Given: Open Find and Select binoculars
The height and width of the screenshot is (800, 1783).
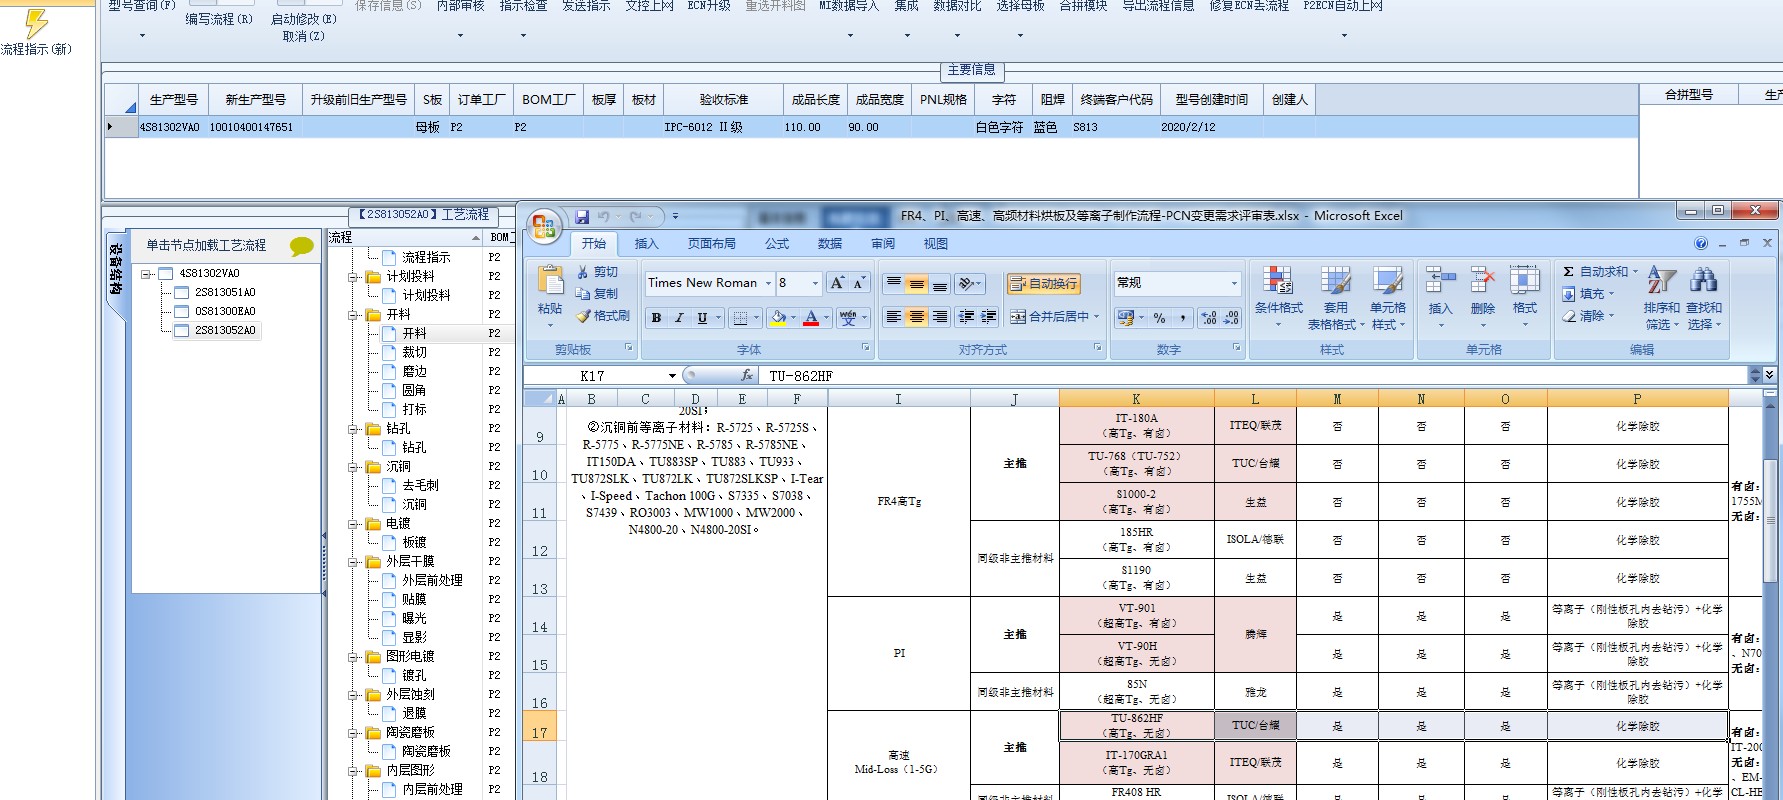Looking at the screenshot, I should pyautogui.click(x=1703, y=296).
